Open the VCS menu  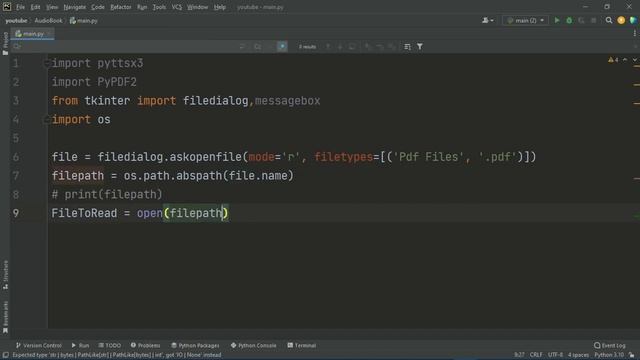(x=177, y=7)
